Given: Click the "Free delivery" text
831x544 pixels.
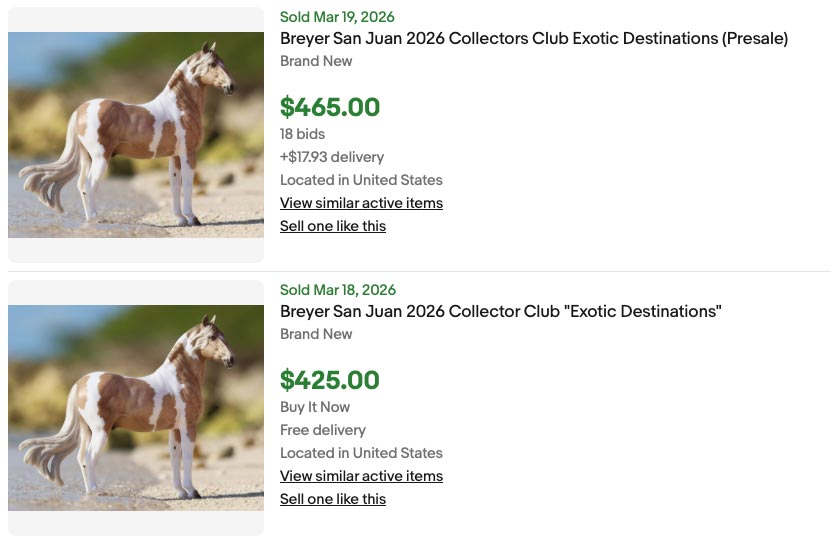Looking at the screenshot, I should tap(323, 430).
